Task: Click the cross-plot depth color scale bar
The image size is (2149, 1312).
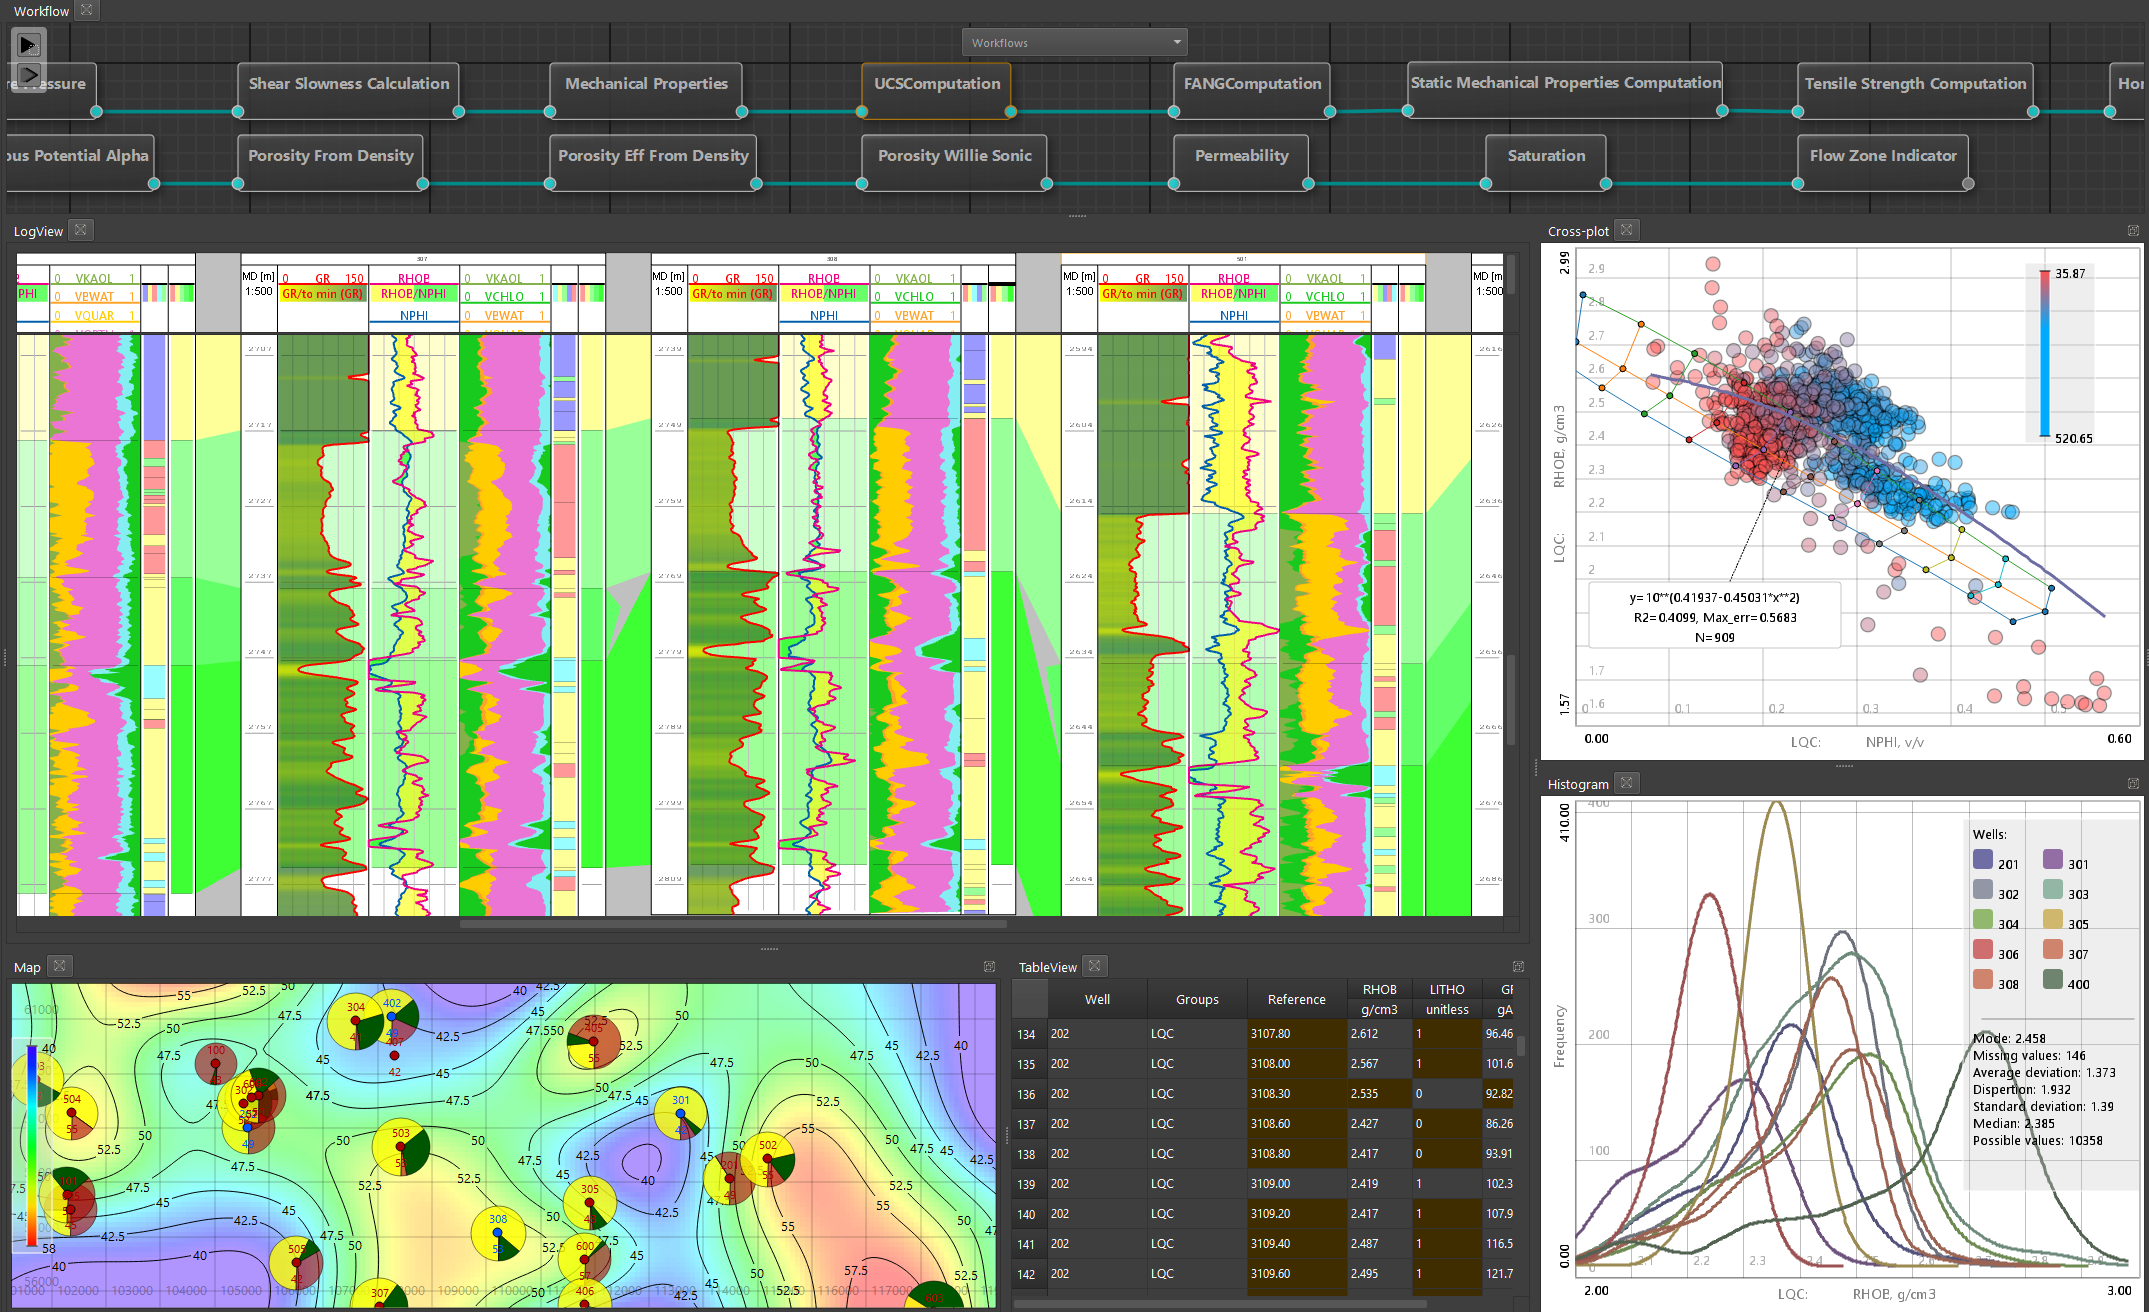Action: pos(2045,354)
